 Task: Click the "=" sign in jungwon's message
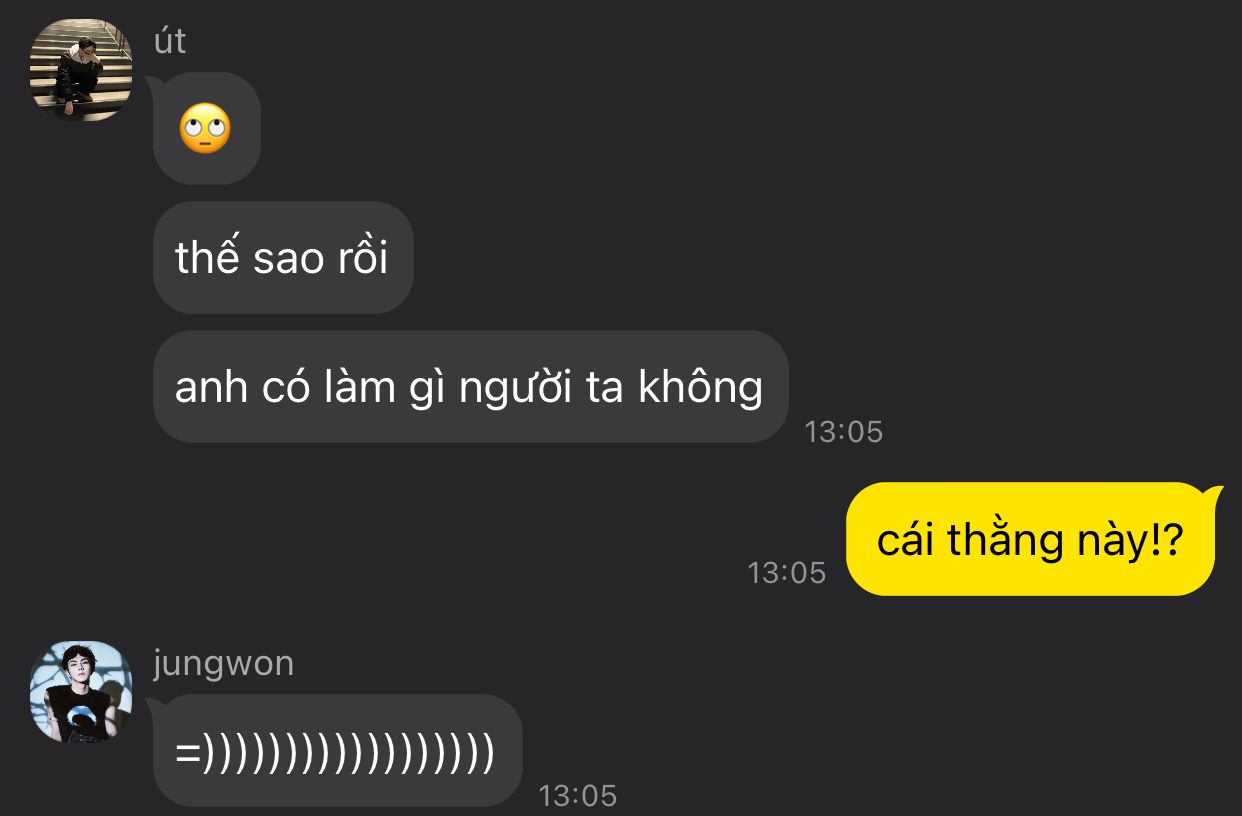click(188, 752)
